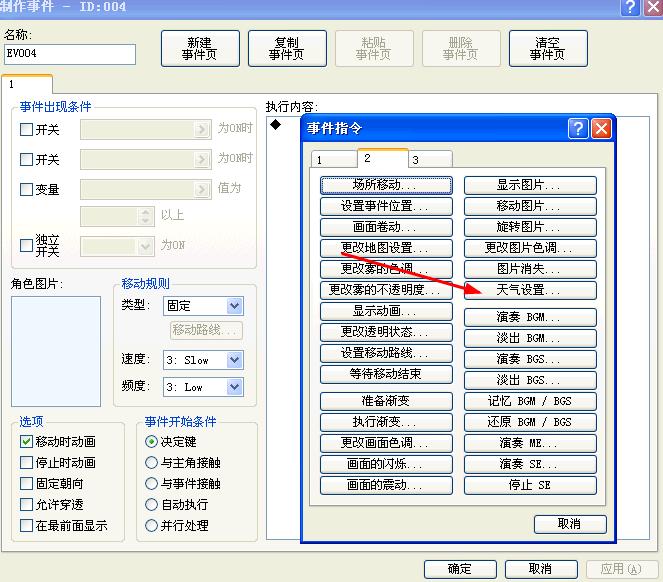Select 淡出 BGM command
Image resolution: width=663 pixels, height=582 pixels.
point(530,338)
